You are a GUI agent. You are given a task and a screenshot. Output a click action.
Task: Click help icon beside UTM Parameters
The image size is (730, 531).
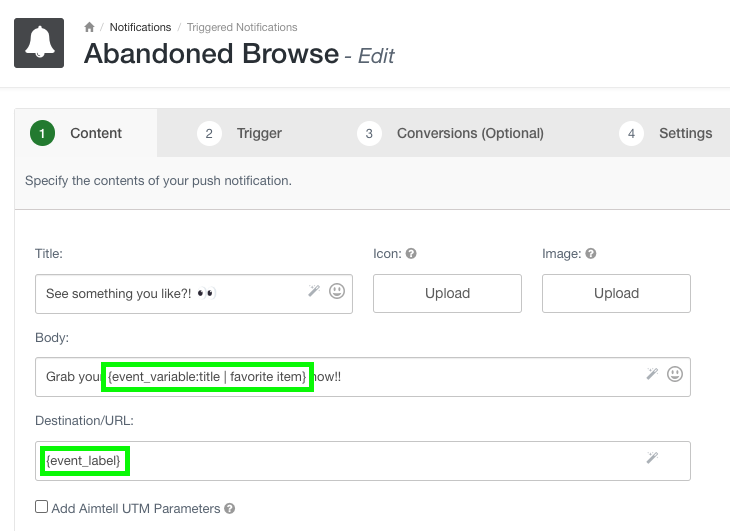pyautogui.click(x=230, y=509)
